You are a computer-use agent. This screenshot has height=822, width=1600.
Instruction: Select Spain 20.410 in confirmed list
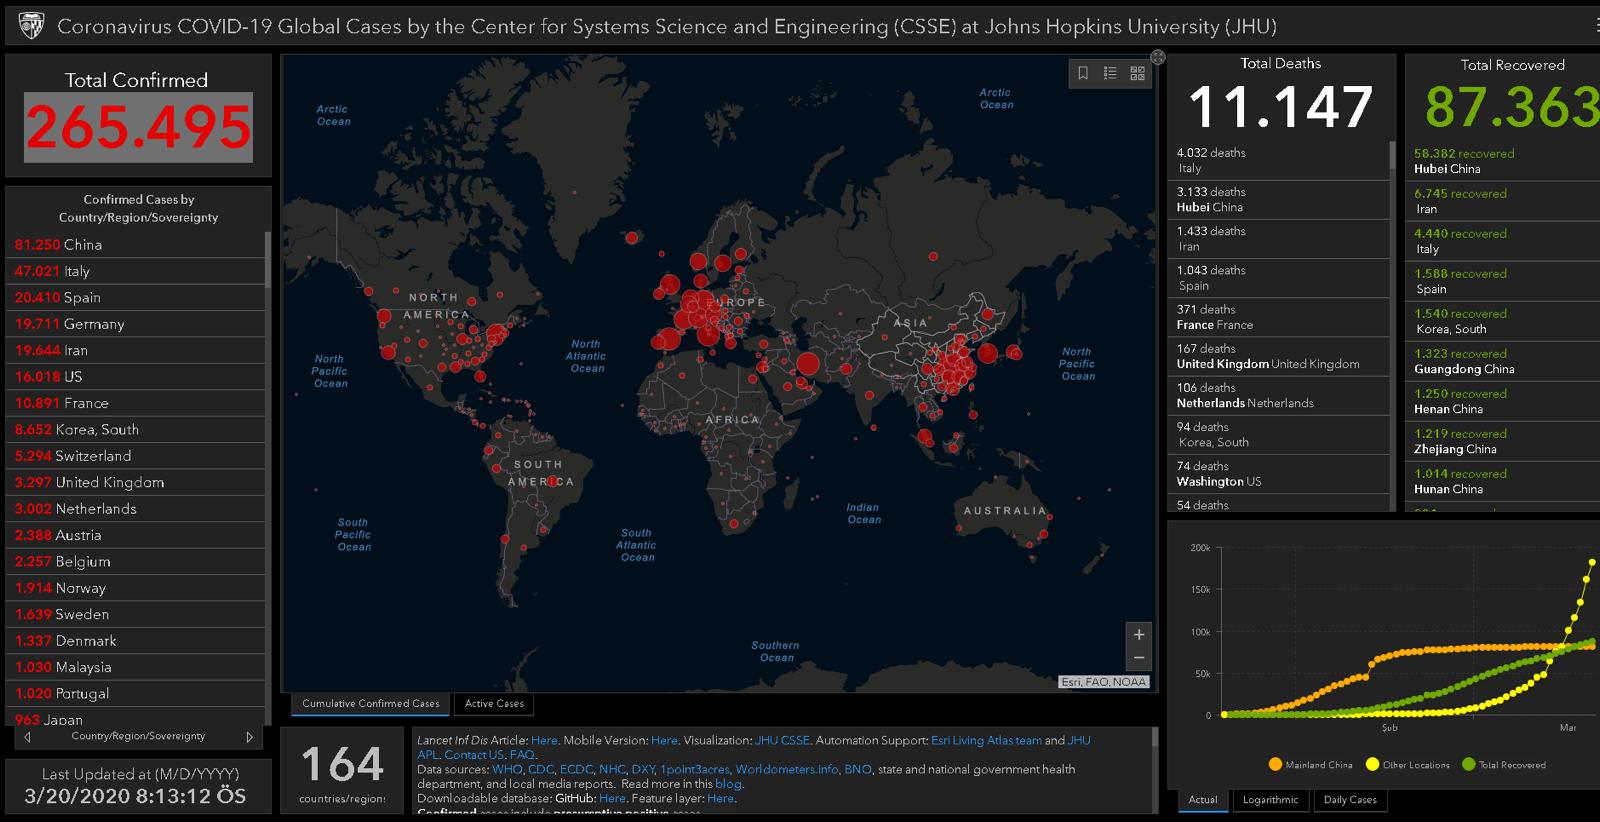[135, 297]
